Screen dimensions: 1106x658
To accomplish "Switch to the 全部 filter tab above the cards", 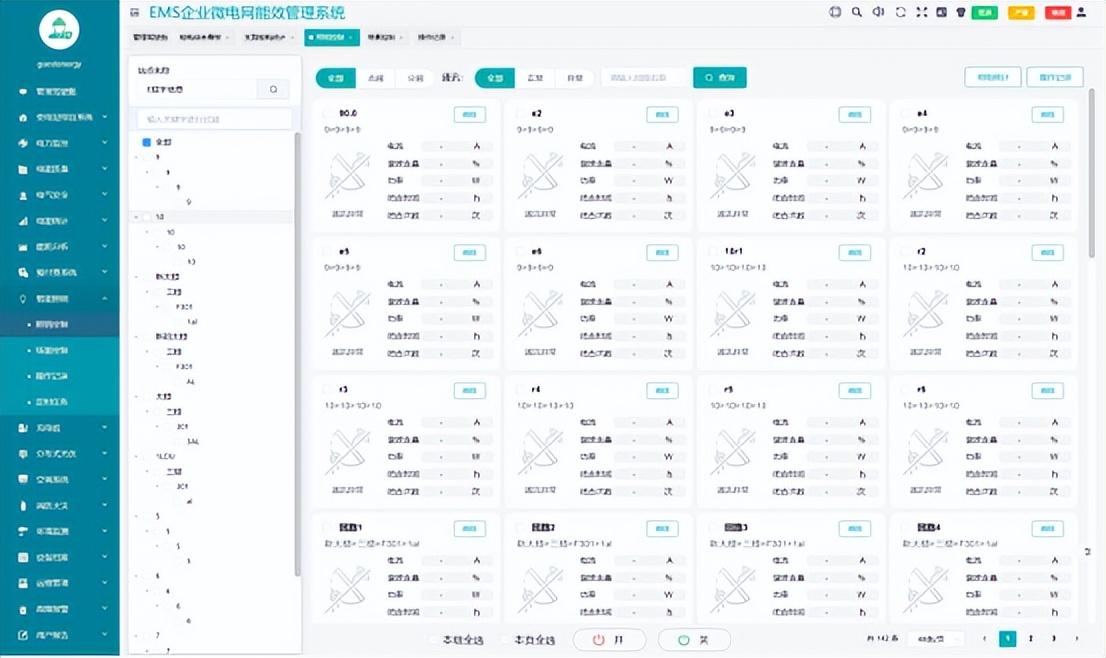I will (335, 77).
